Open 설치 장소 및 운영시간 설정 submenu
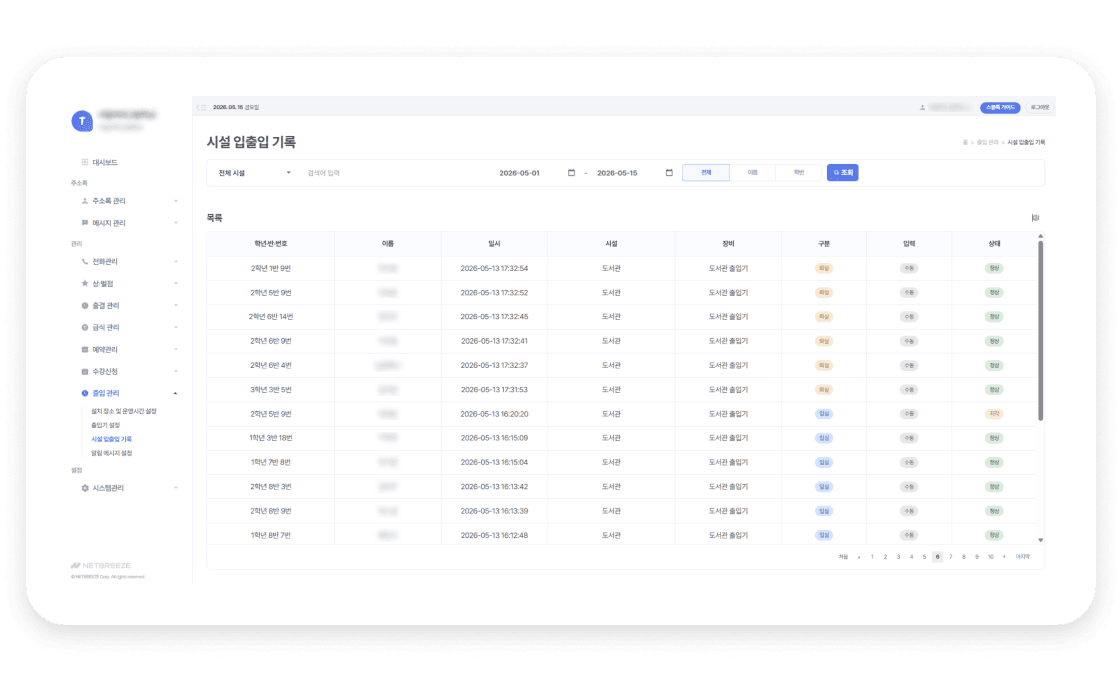1120x680 pixels. [x=124, y=411]
